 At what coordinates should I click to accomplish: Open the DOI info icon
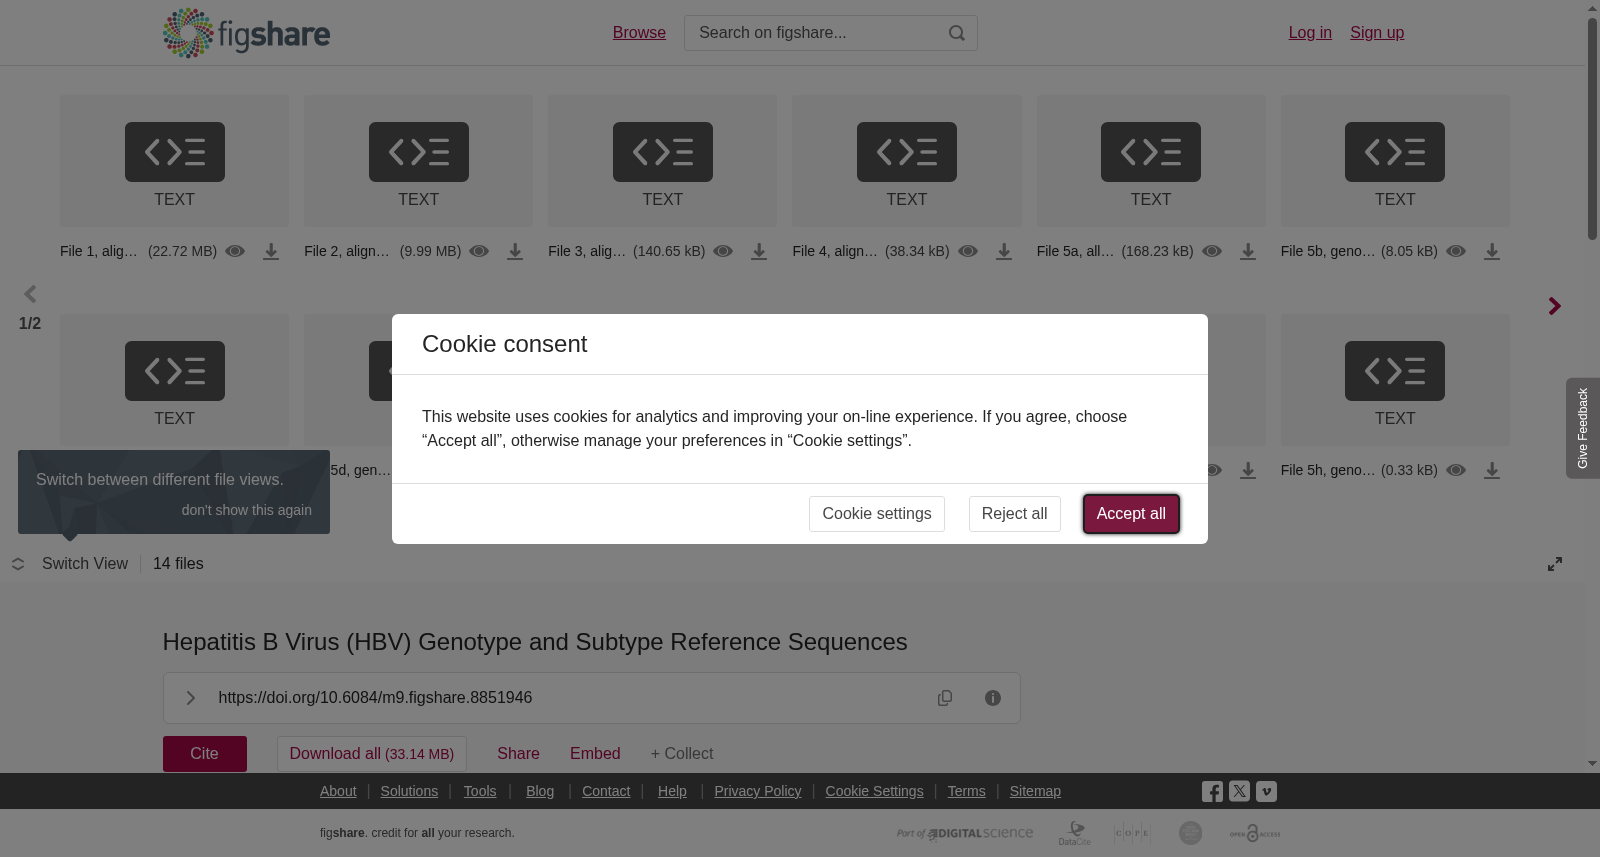coord(993,698)
